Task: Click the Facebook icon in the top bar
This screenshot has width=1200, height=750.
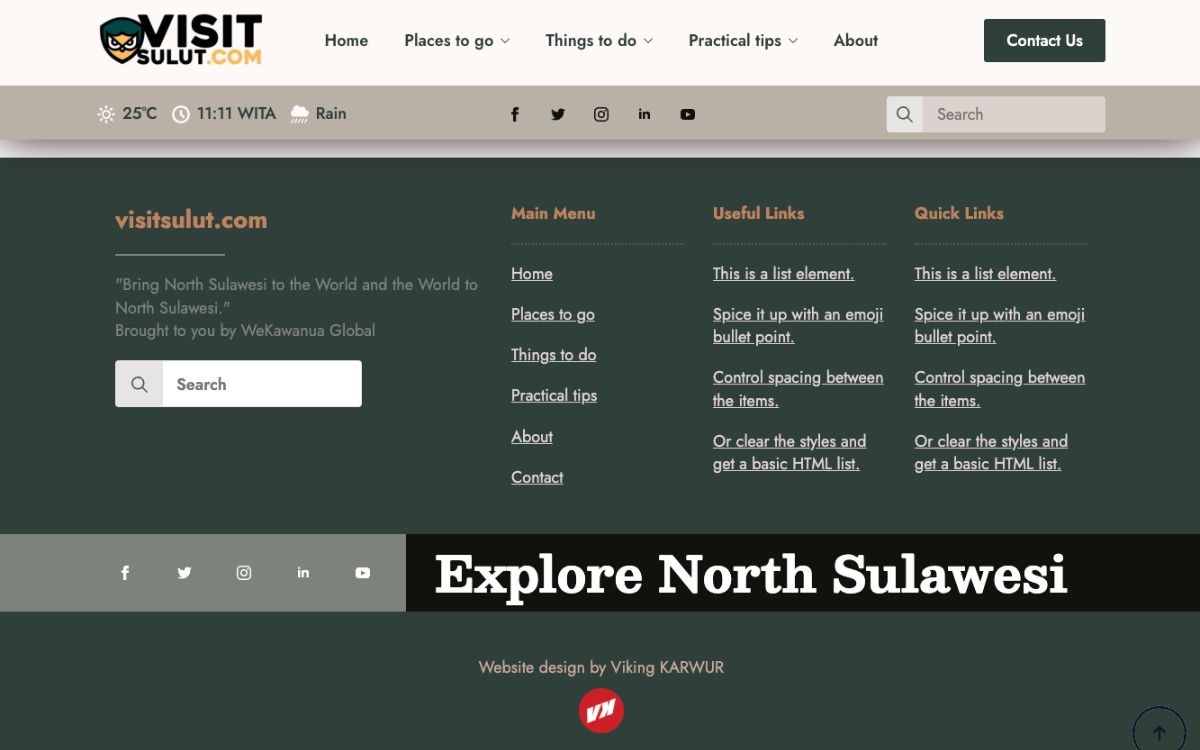Action: (x=515, y=114)
